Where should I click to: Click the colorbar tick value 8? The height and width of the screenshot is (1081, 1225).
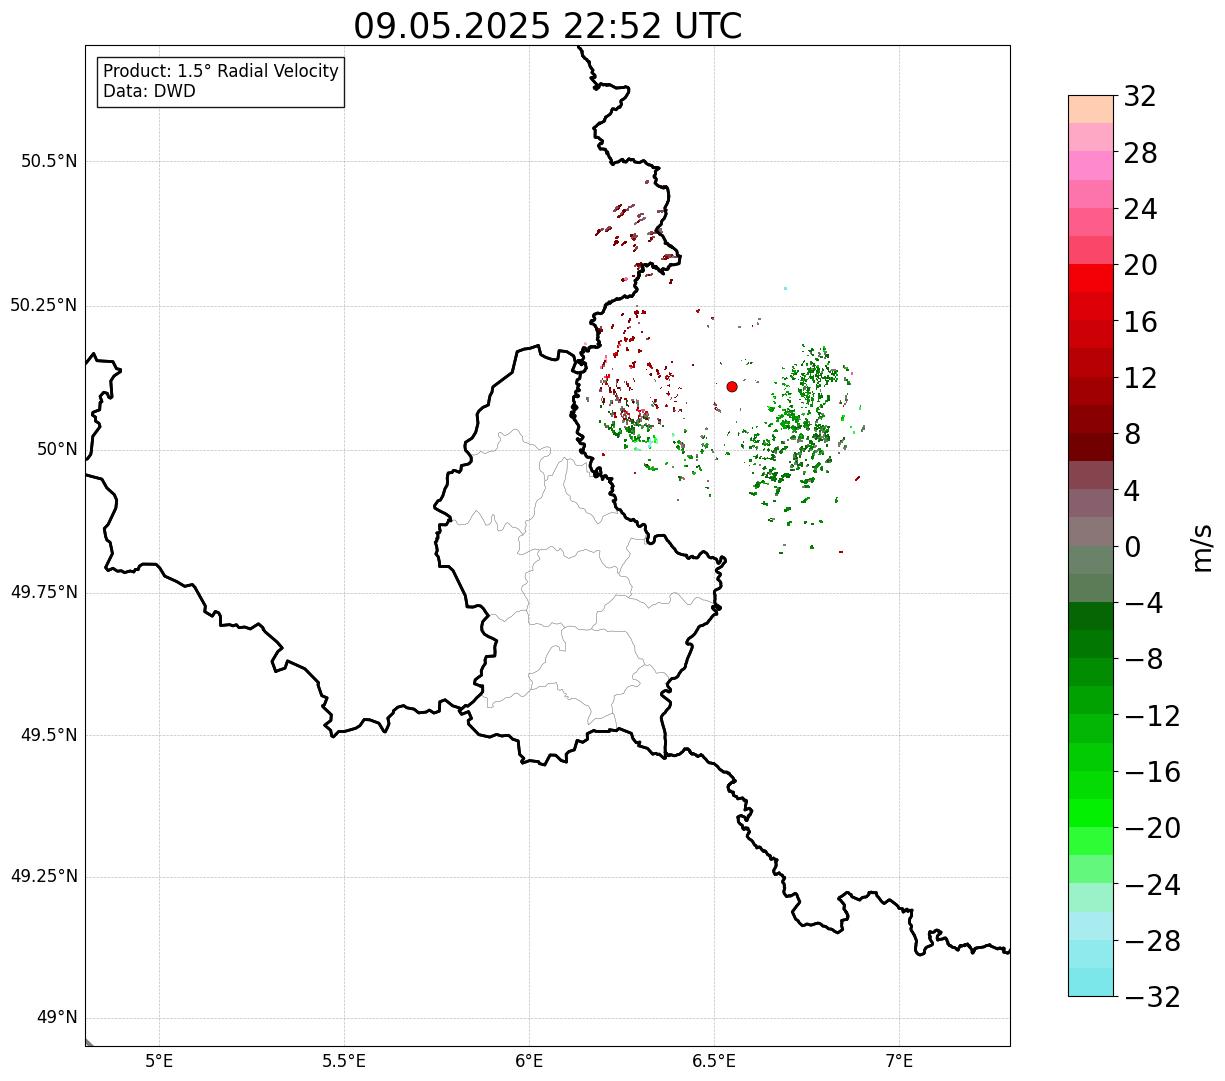[x=1132, y=434]
